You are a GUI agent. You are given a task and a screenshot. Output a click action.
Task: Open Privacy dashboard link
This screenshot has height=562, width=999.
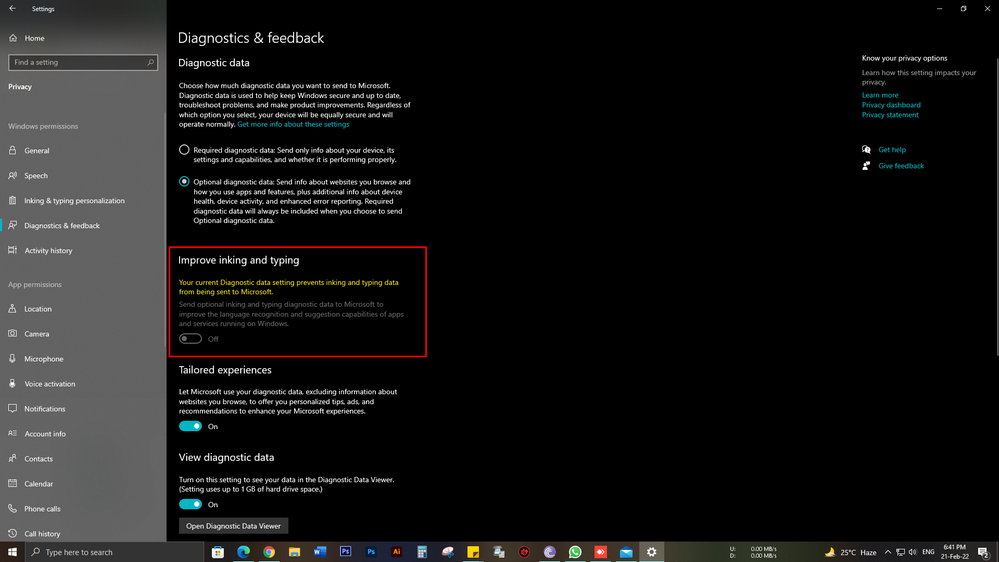click(x=891, y=105)
